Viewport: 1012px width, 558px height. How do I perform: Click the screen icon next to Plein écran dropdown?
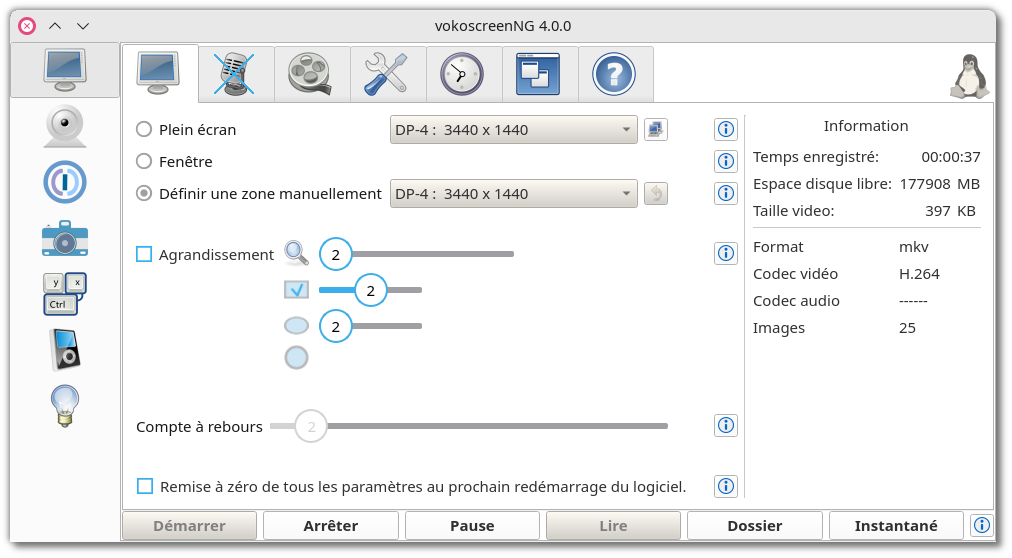pyautogui.click(x=655, y=129)
